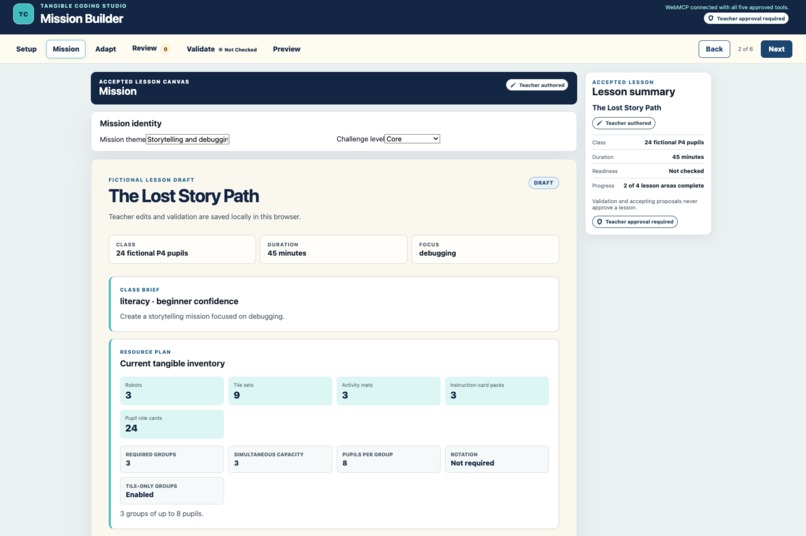The height and width of the screenshot is (536, 806).
Task: Click shield icon in header approval badge
Action: pos(711,19)
